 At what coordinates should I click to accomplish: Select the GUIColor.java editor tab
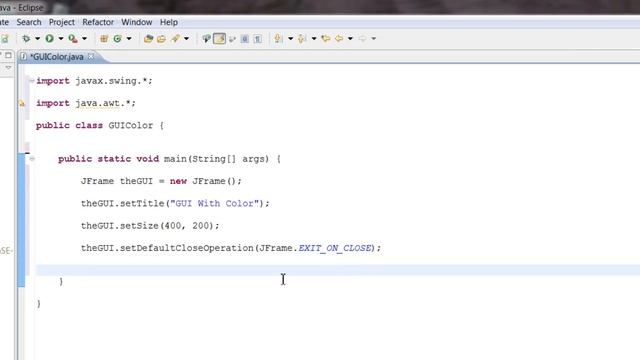(57, 57)
